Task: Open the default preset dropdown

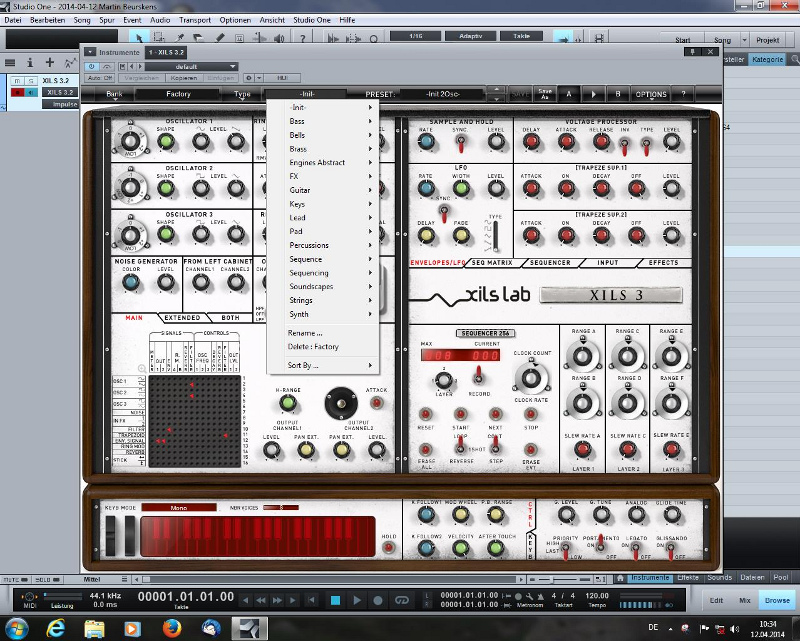Action: [x=192, y=66]
